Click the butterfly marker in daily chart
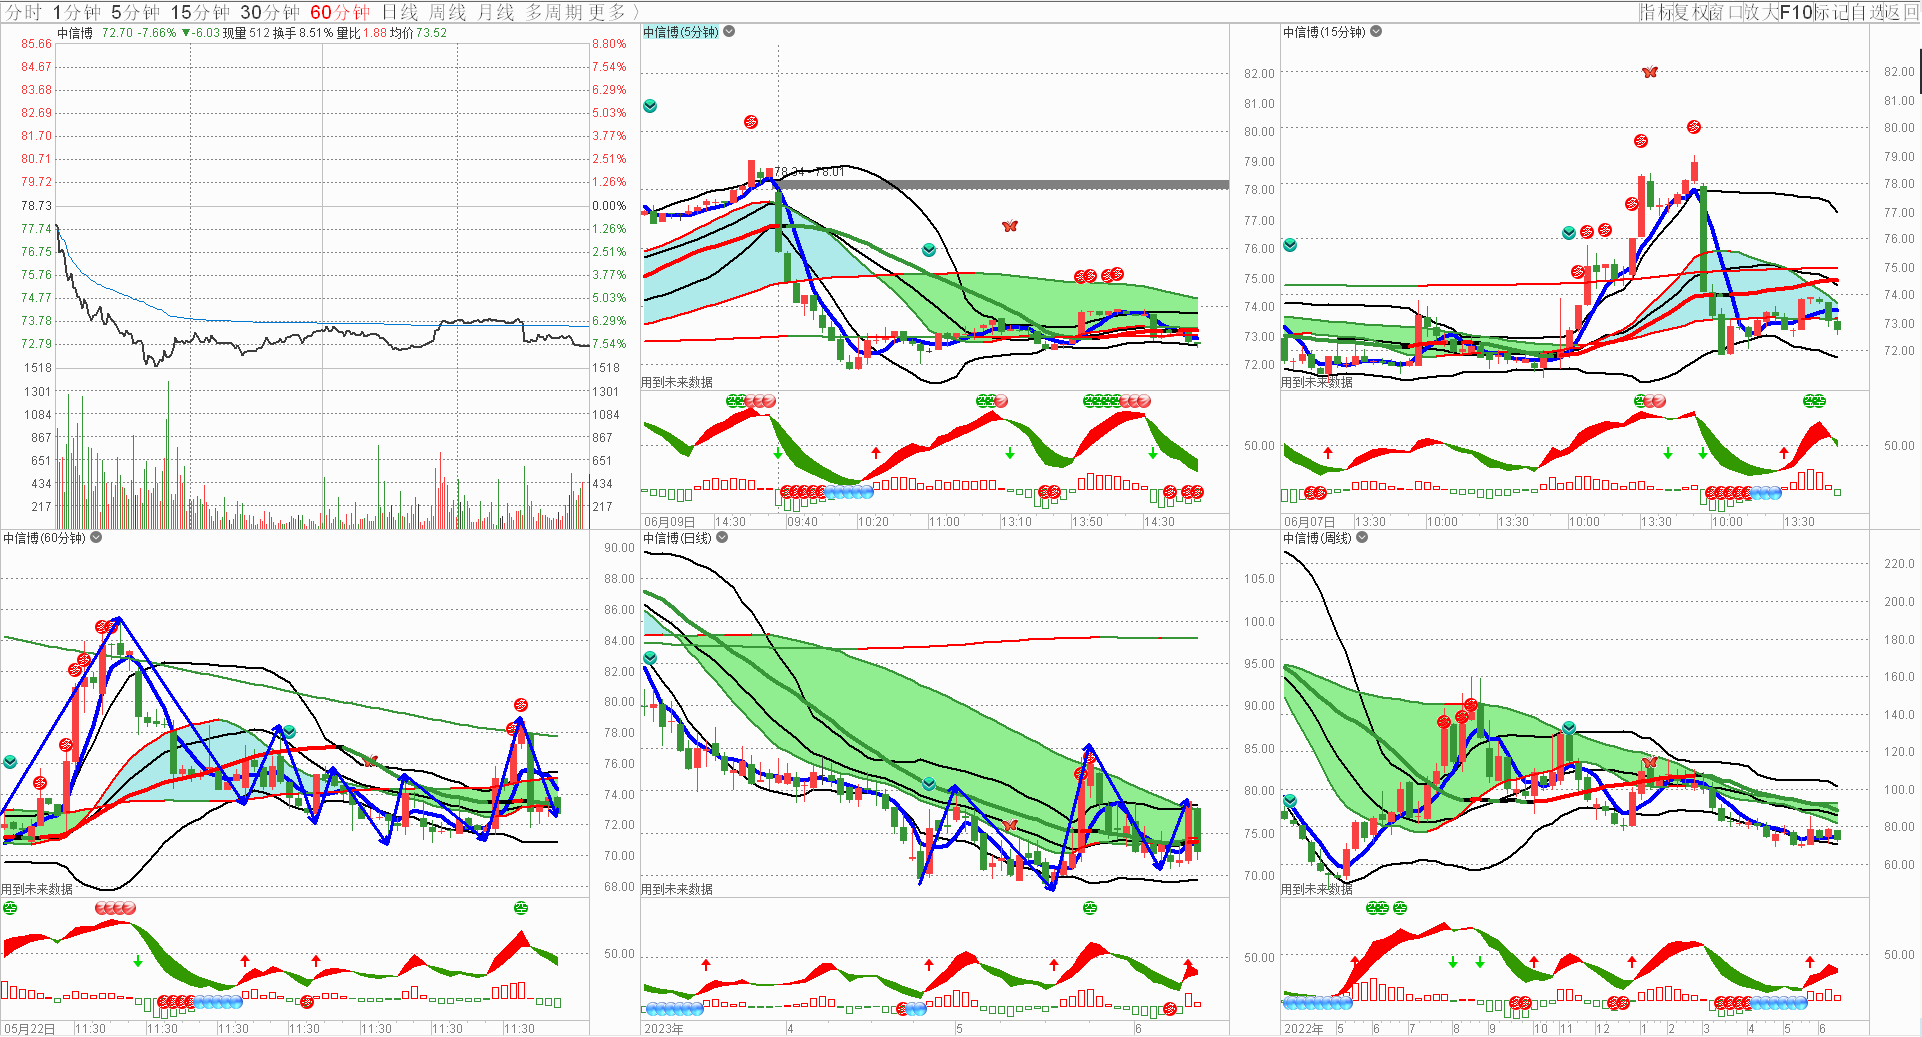This screenshot has height=1037, width=1922. click(1009, 826)
